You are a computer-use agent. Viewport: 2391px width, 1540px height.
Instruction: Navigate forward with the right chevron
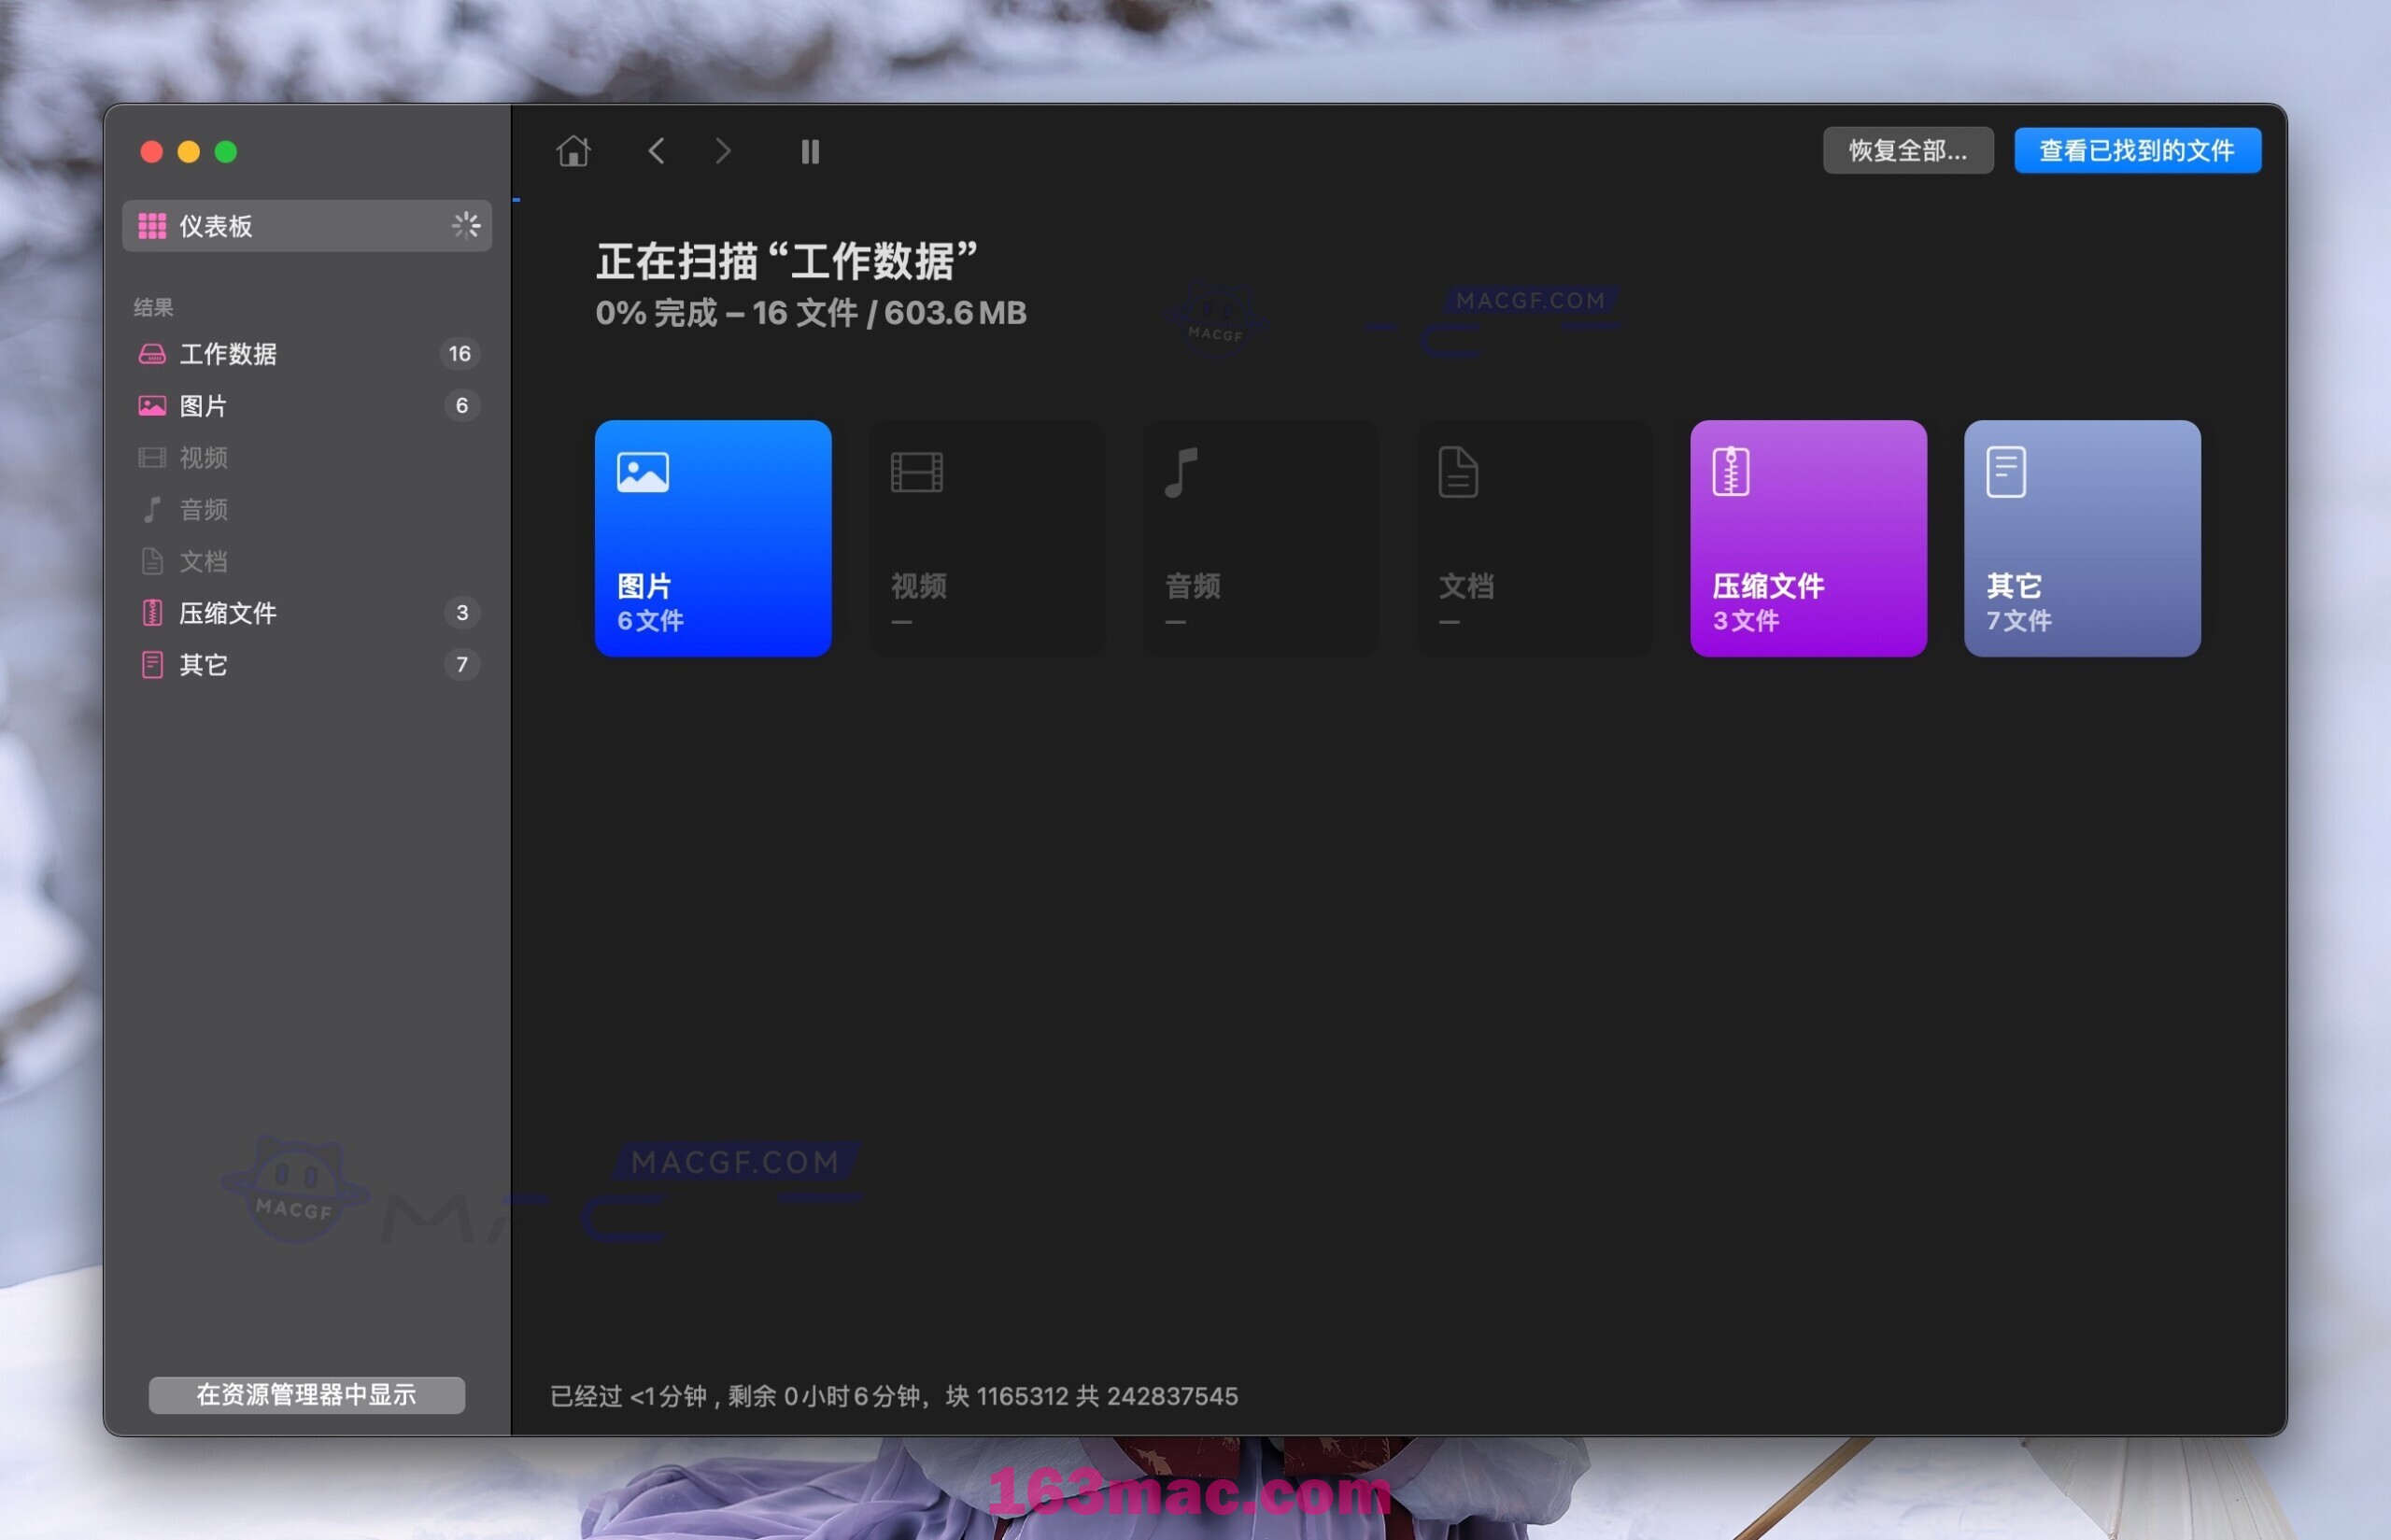tap(723, 151)
